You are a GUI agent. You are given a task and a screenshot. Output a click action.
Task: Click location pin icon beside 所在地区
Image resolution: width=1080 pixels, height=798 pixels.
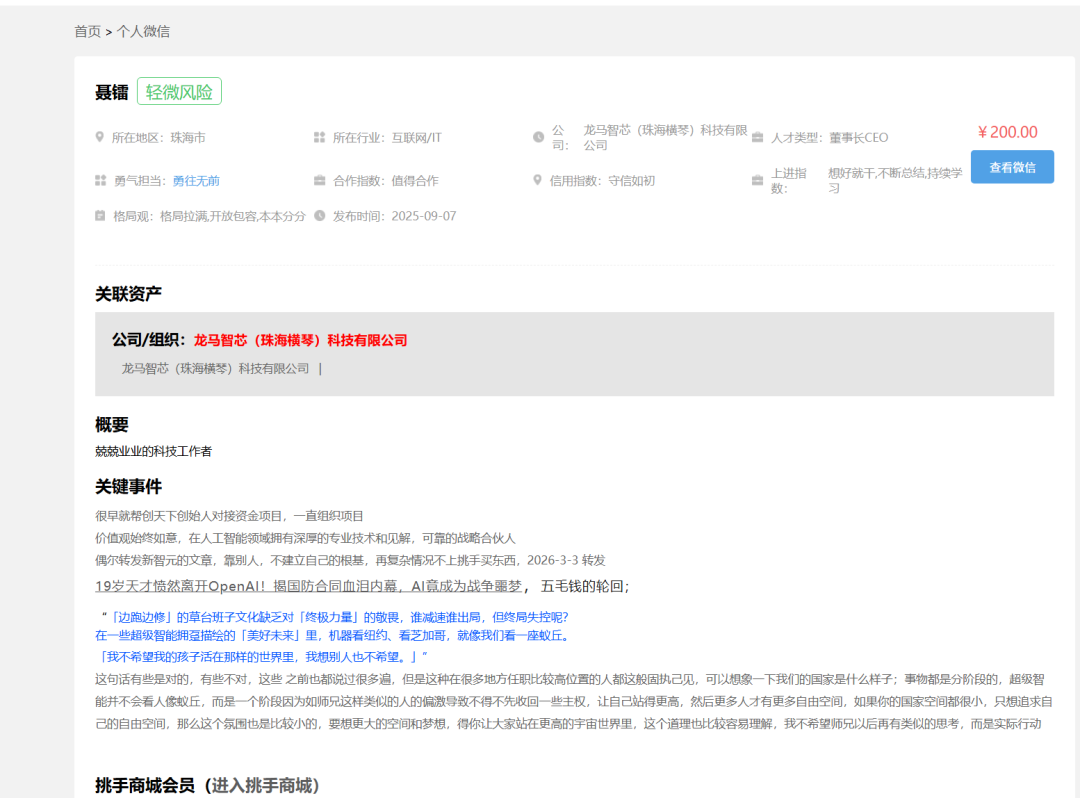coord(100,137)
